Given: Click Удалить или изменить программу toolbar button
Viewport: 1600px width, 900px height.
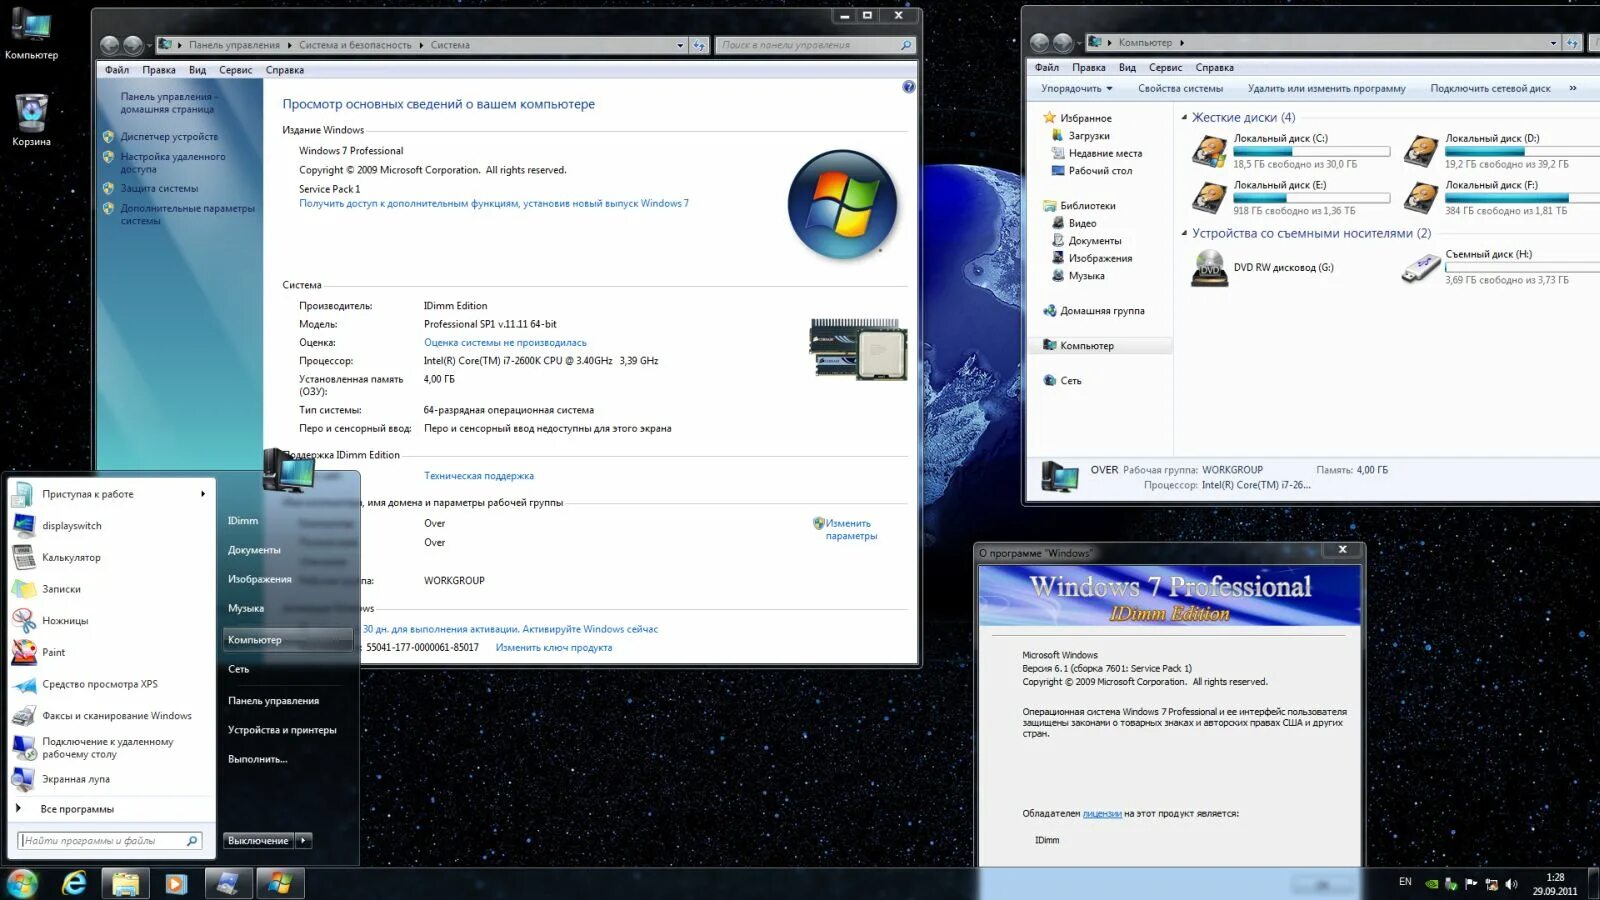Looking at the screenshot, I should click(1326, 89).
